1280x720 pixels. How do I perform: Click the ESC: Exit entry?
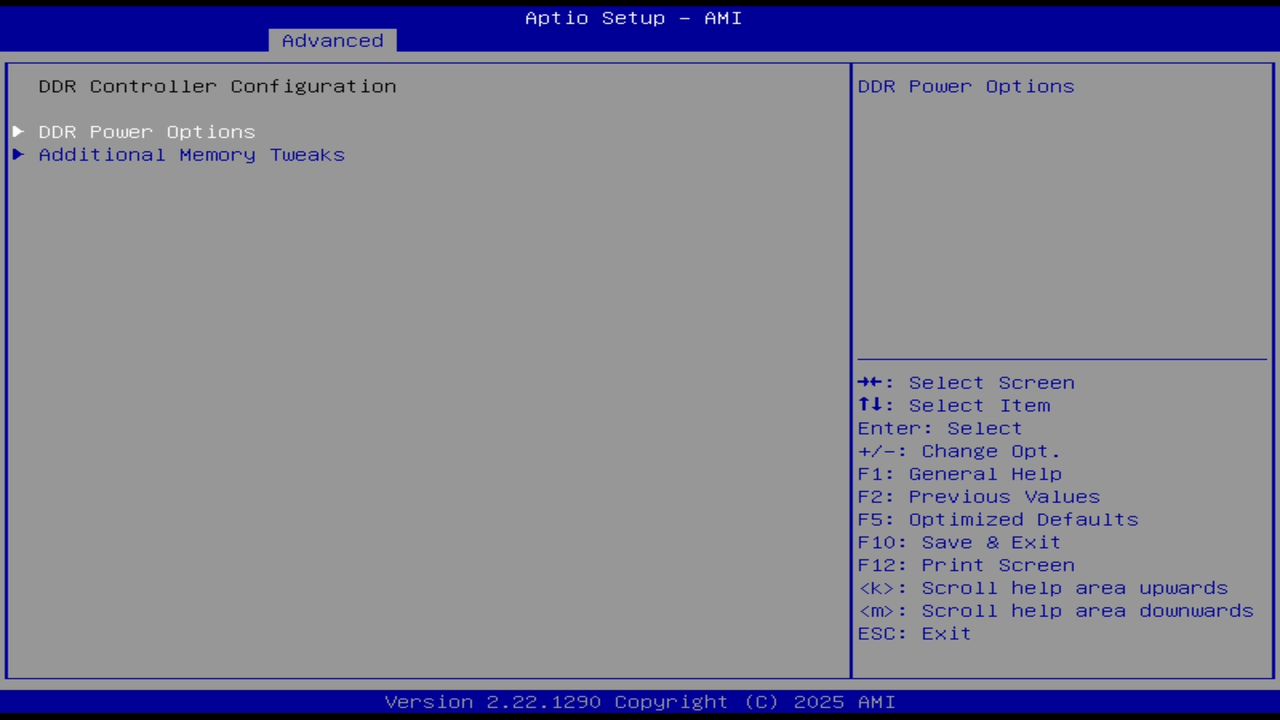[913, 633]
